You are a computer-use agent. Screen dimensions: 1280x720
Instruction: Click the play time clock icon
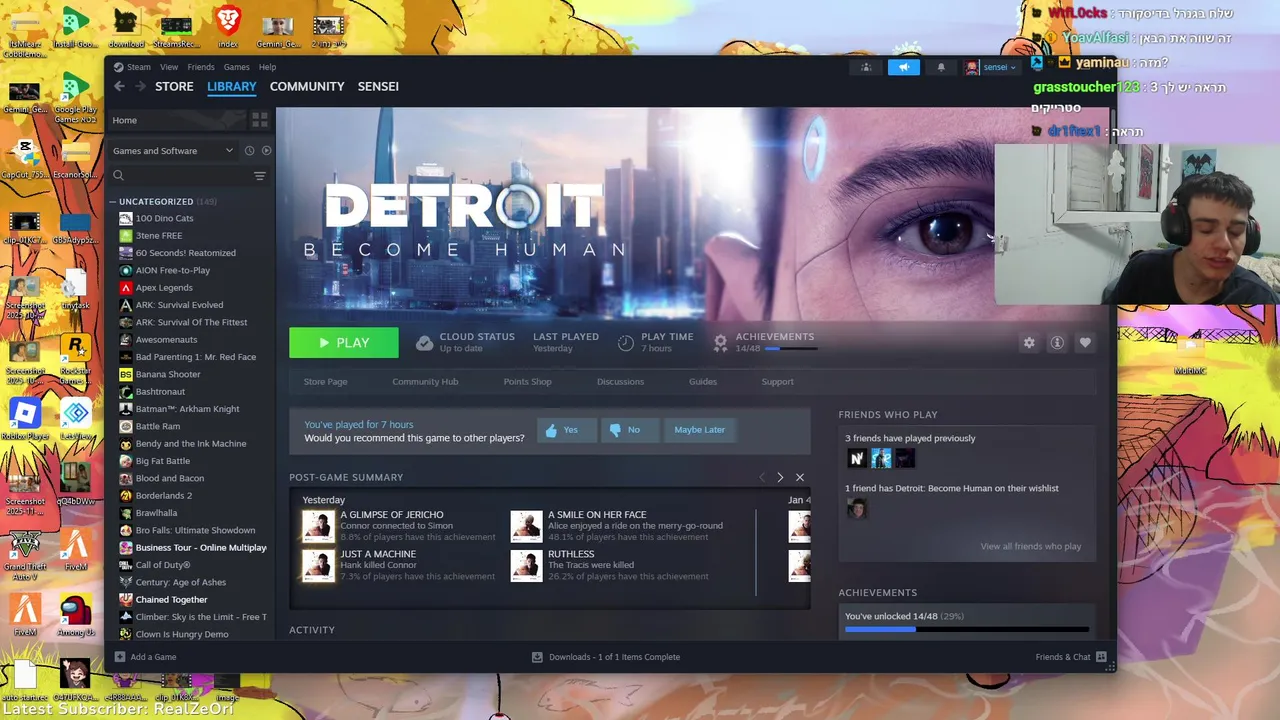point(625,343)
